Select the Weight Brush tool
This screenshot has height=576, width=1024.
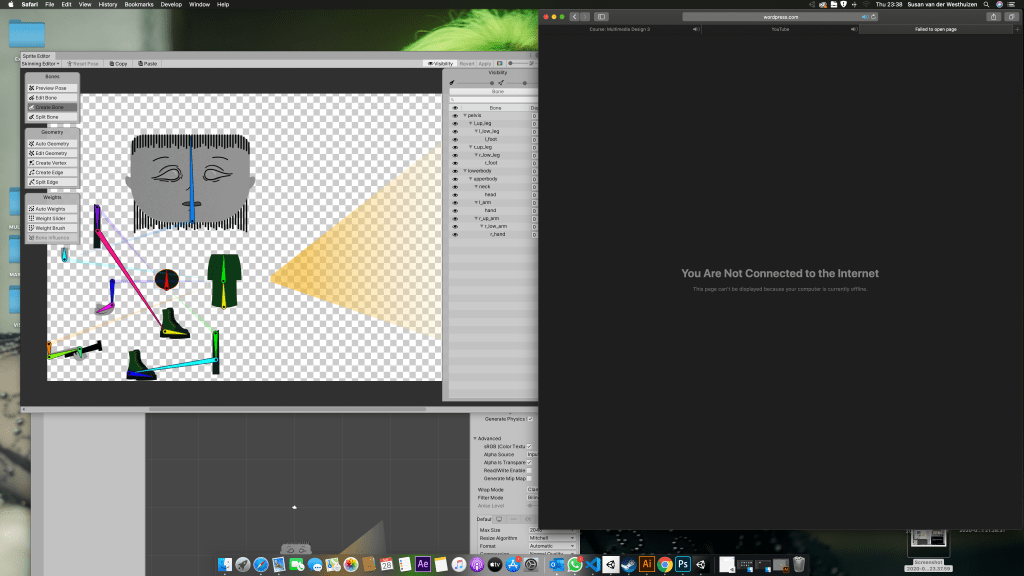point(52,228)
